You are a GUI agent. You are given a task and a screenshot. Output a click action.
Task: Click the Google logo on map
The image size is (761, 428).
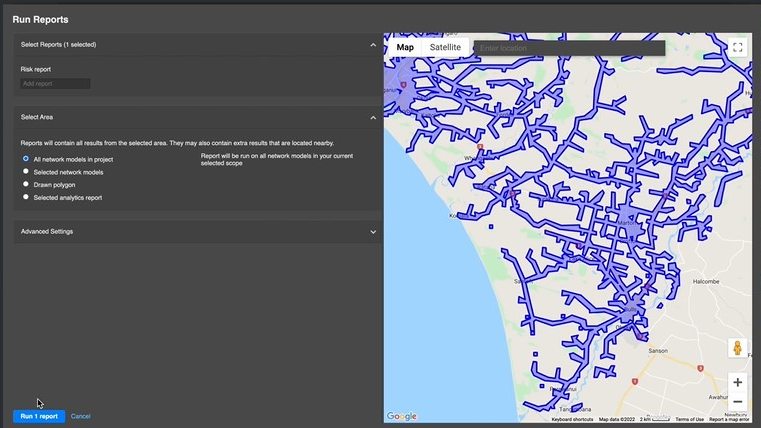coord(401,416)
